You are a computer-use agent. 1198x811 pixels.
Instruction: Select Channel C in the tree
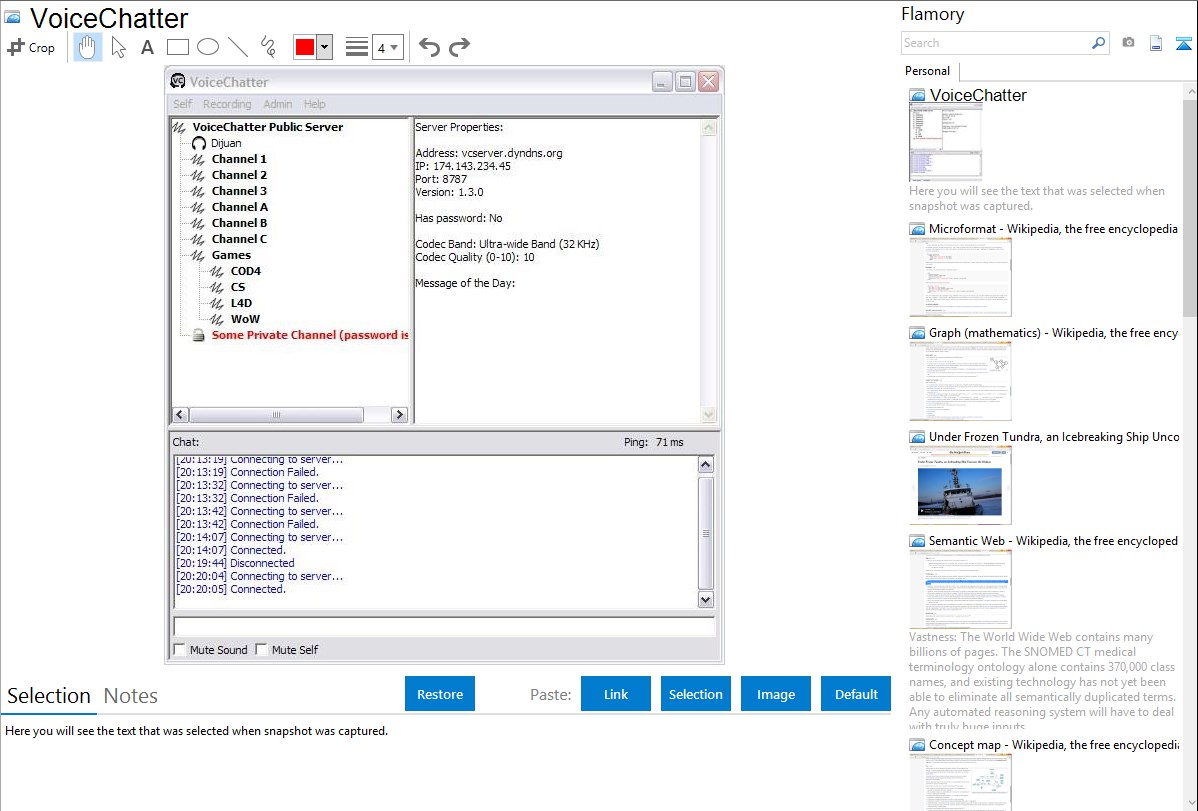[239, 239]
